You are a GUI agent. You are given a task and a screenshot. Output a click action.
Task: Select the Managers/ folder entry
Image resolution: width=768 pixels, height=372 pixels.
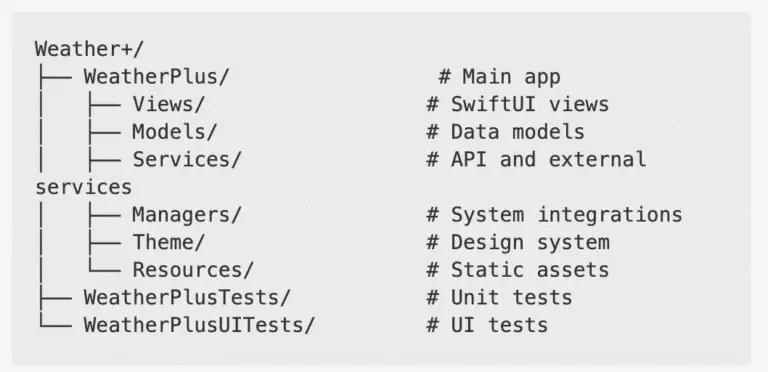[x=187, y=215]
